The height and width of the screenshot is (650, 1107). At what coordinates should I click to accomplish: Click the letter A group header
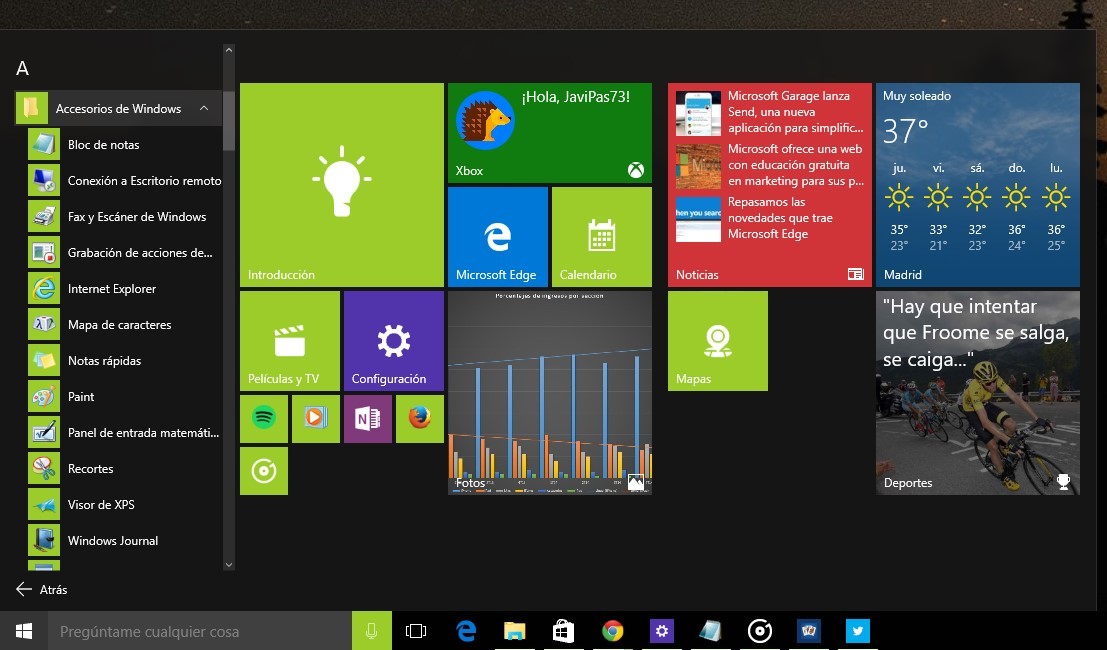[23, 68]
